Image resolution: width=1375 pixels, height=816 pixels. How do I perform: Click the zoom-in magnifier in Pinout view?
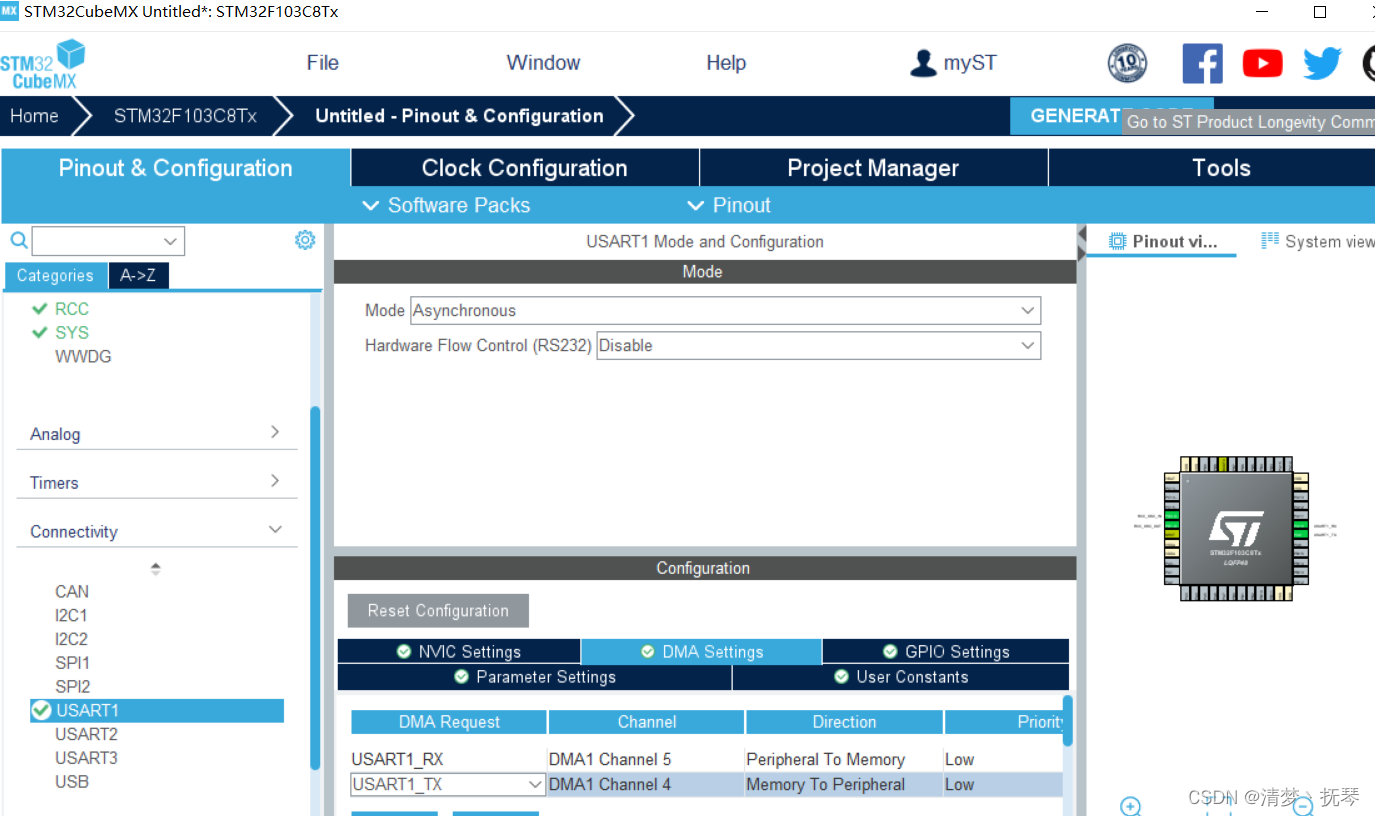1130,806
